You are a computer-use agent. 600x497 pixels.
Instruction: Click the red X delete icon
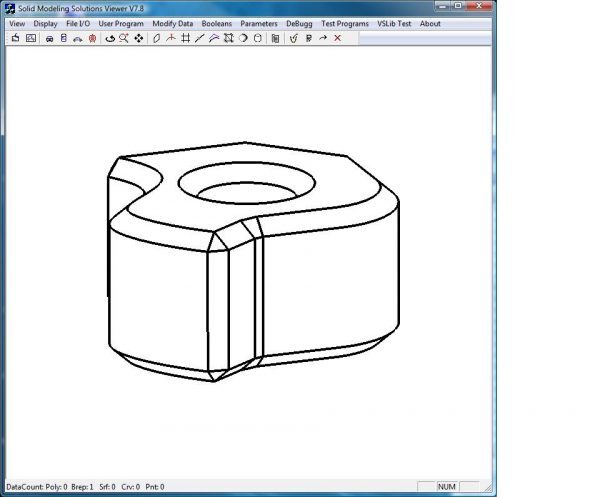tap(337, 38)
